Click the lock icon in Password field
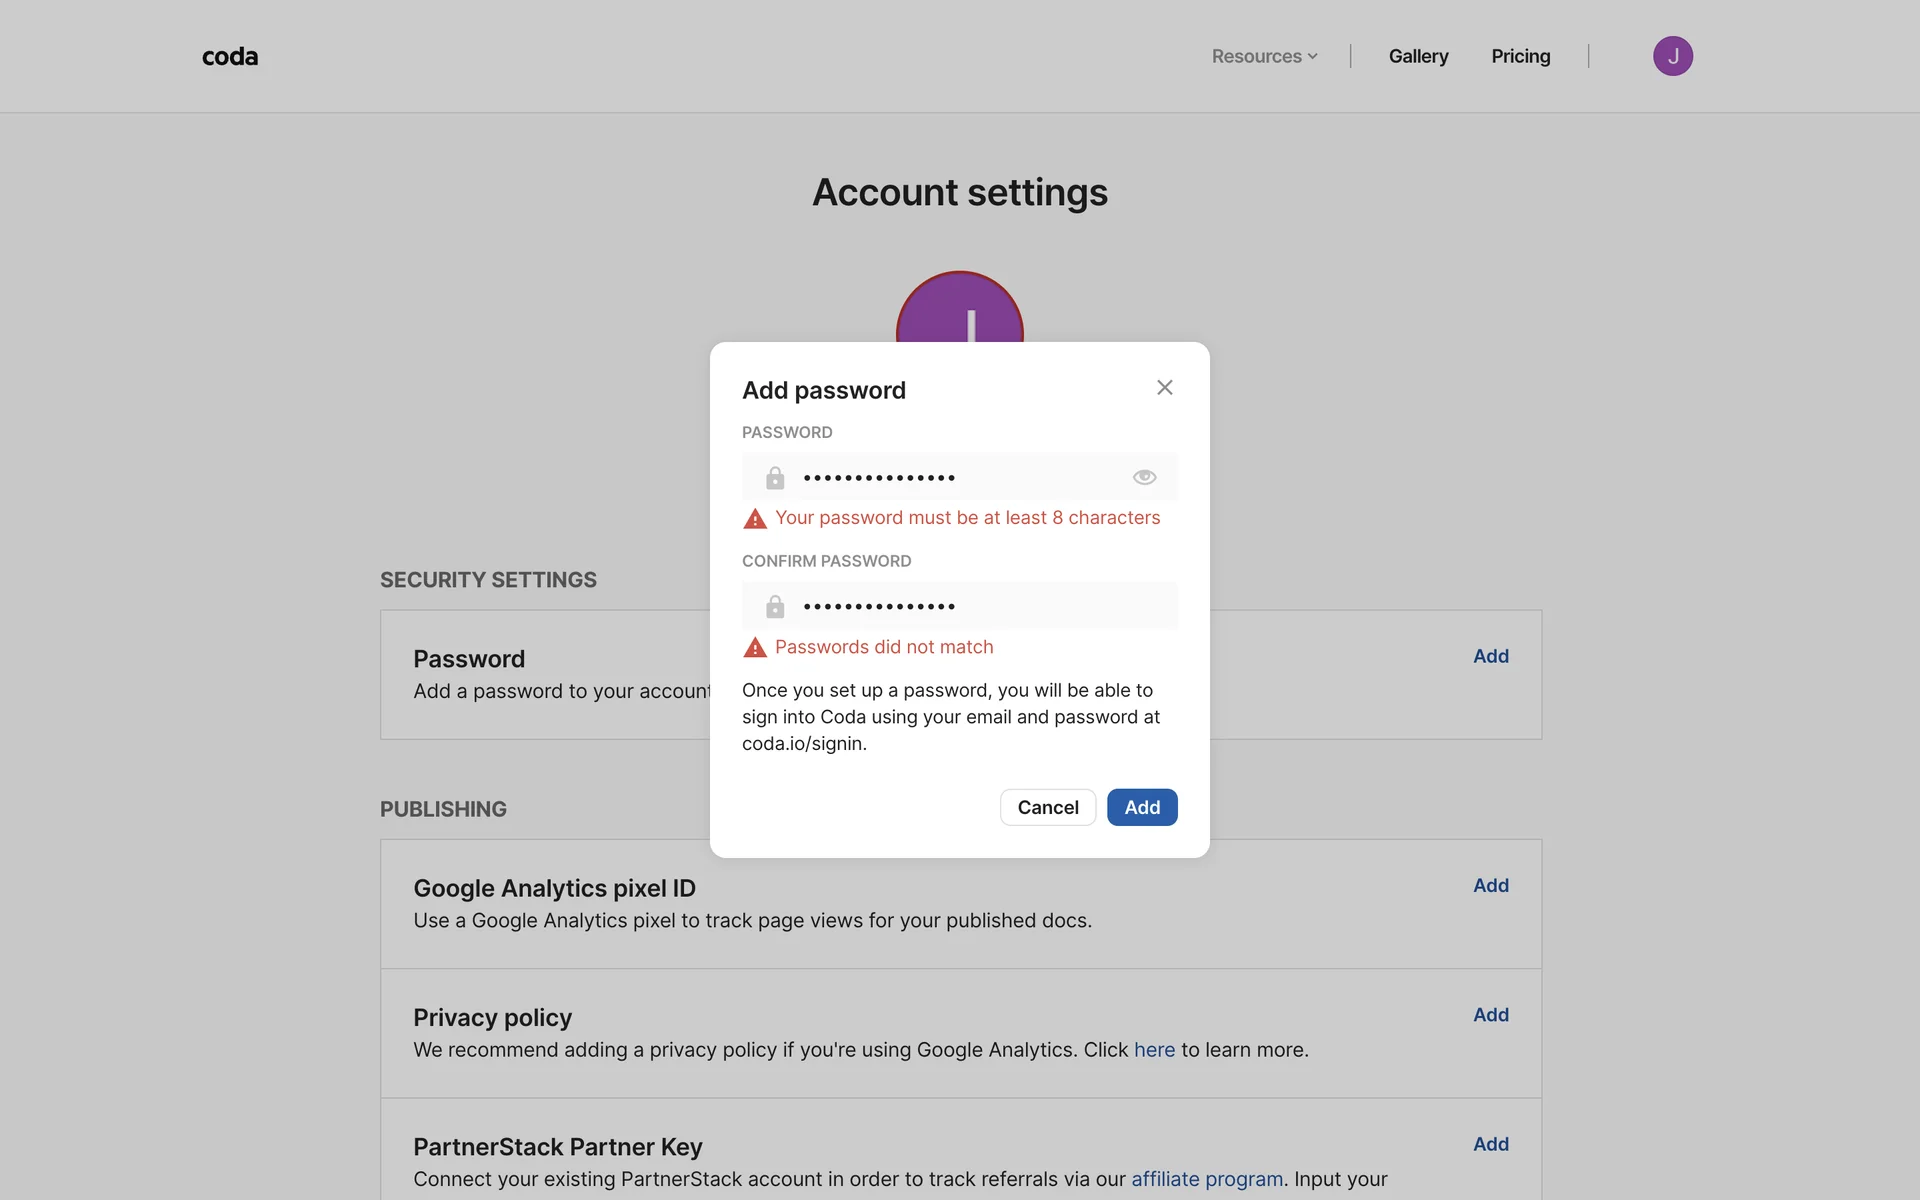 pyautogui.click(x=775, y=478)
